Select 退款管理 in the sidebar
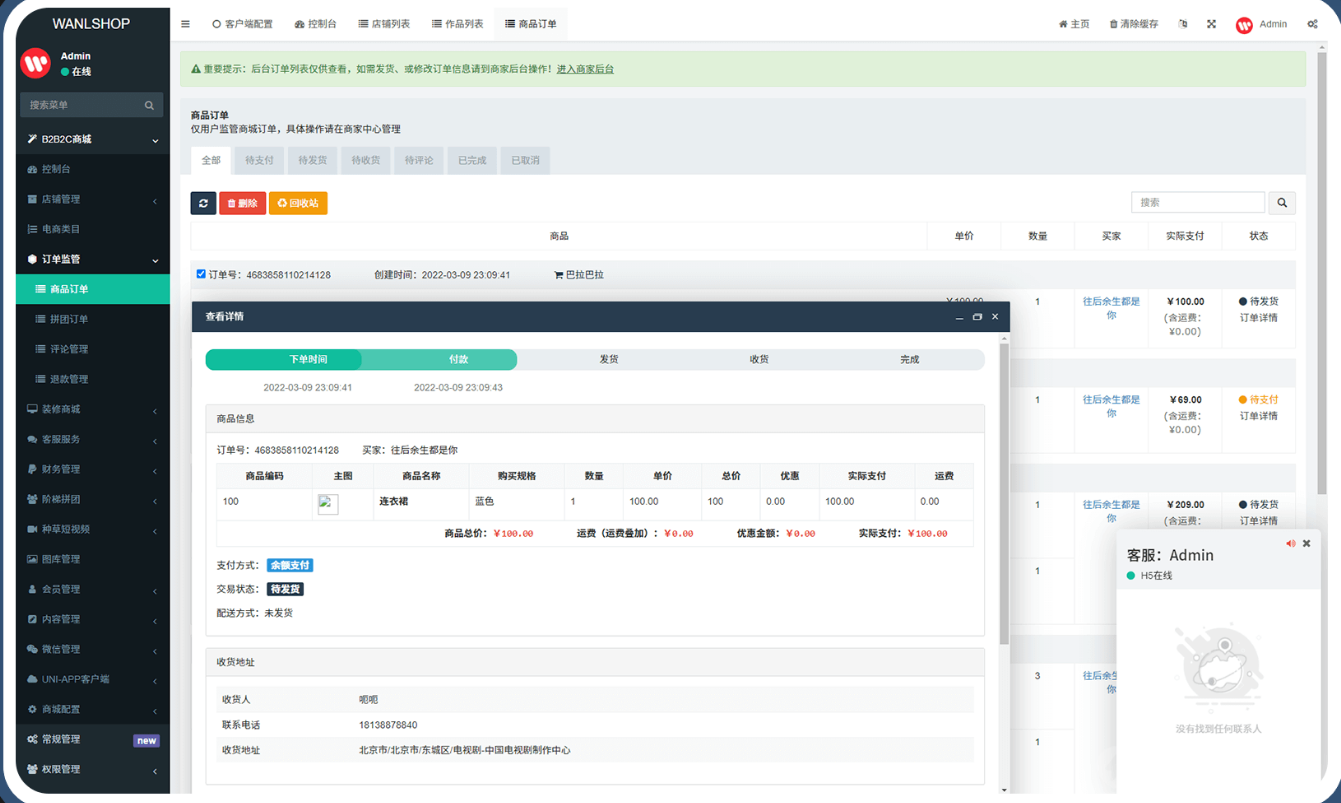Viewport: 1341px width, 803px height. point(93,379)
